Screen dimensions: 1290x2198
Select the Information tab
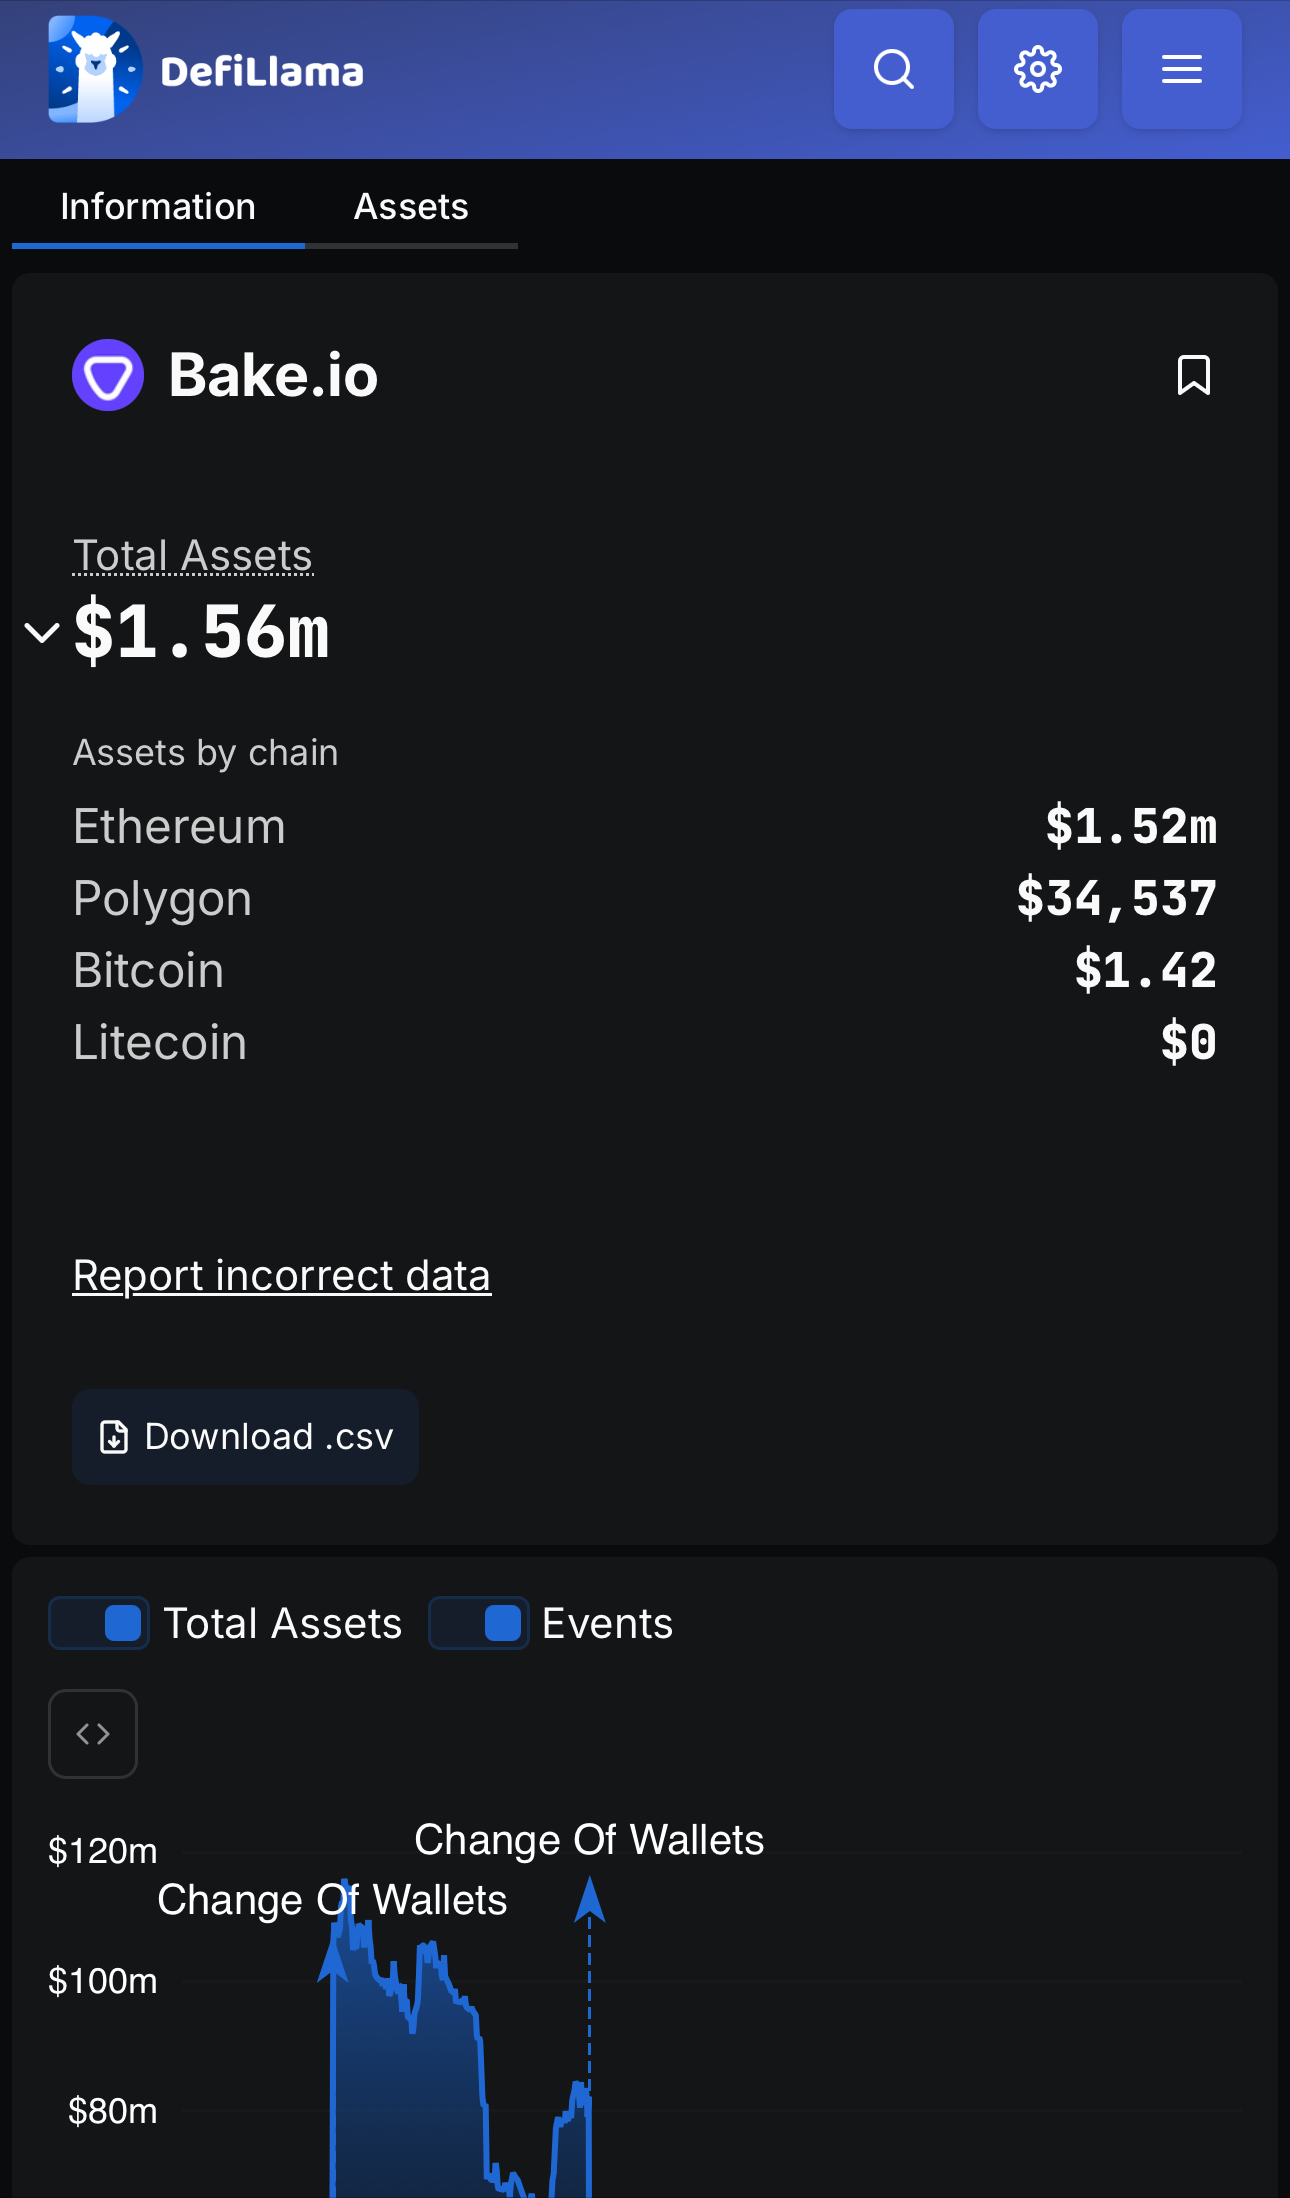158,207
